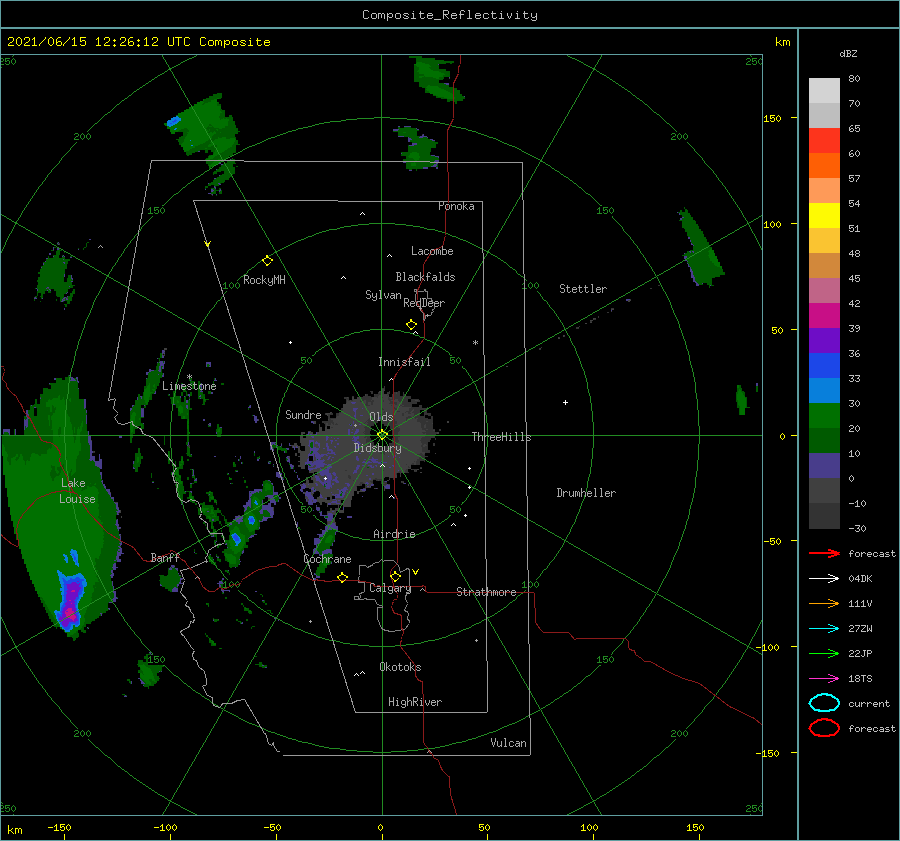The width and height of the screenshot is (900, 841).
Task: Click the Blackfalds label
Action: [425, 277]
